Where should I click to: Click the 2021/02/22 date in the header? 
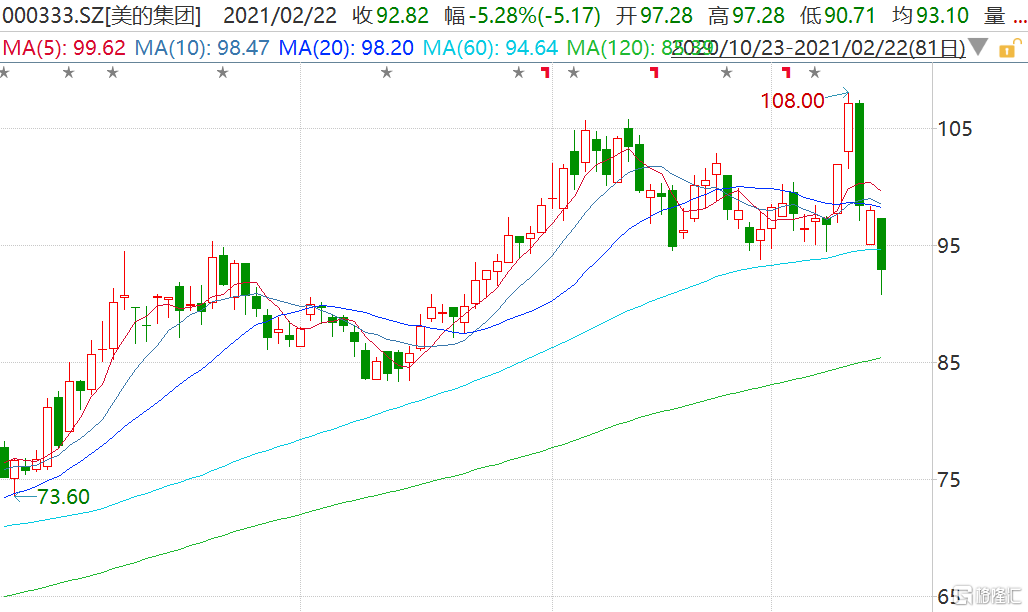pyautogui.click(x=280, y=15)
